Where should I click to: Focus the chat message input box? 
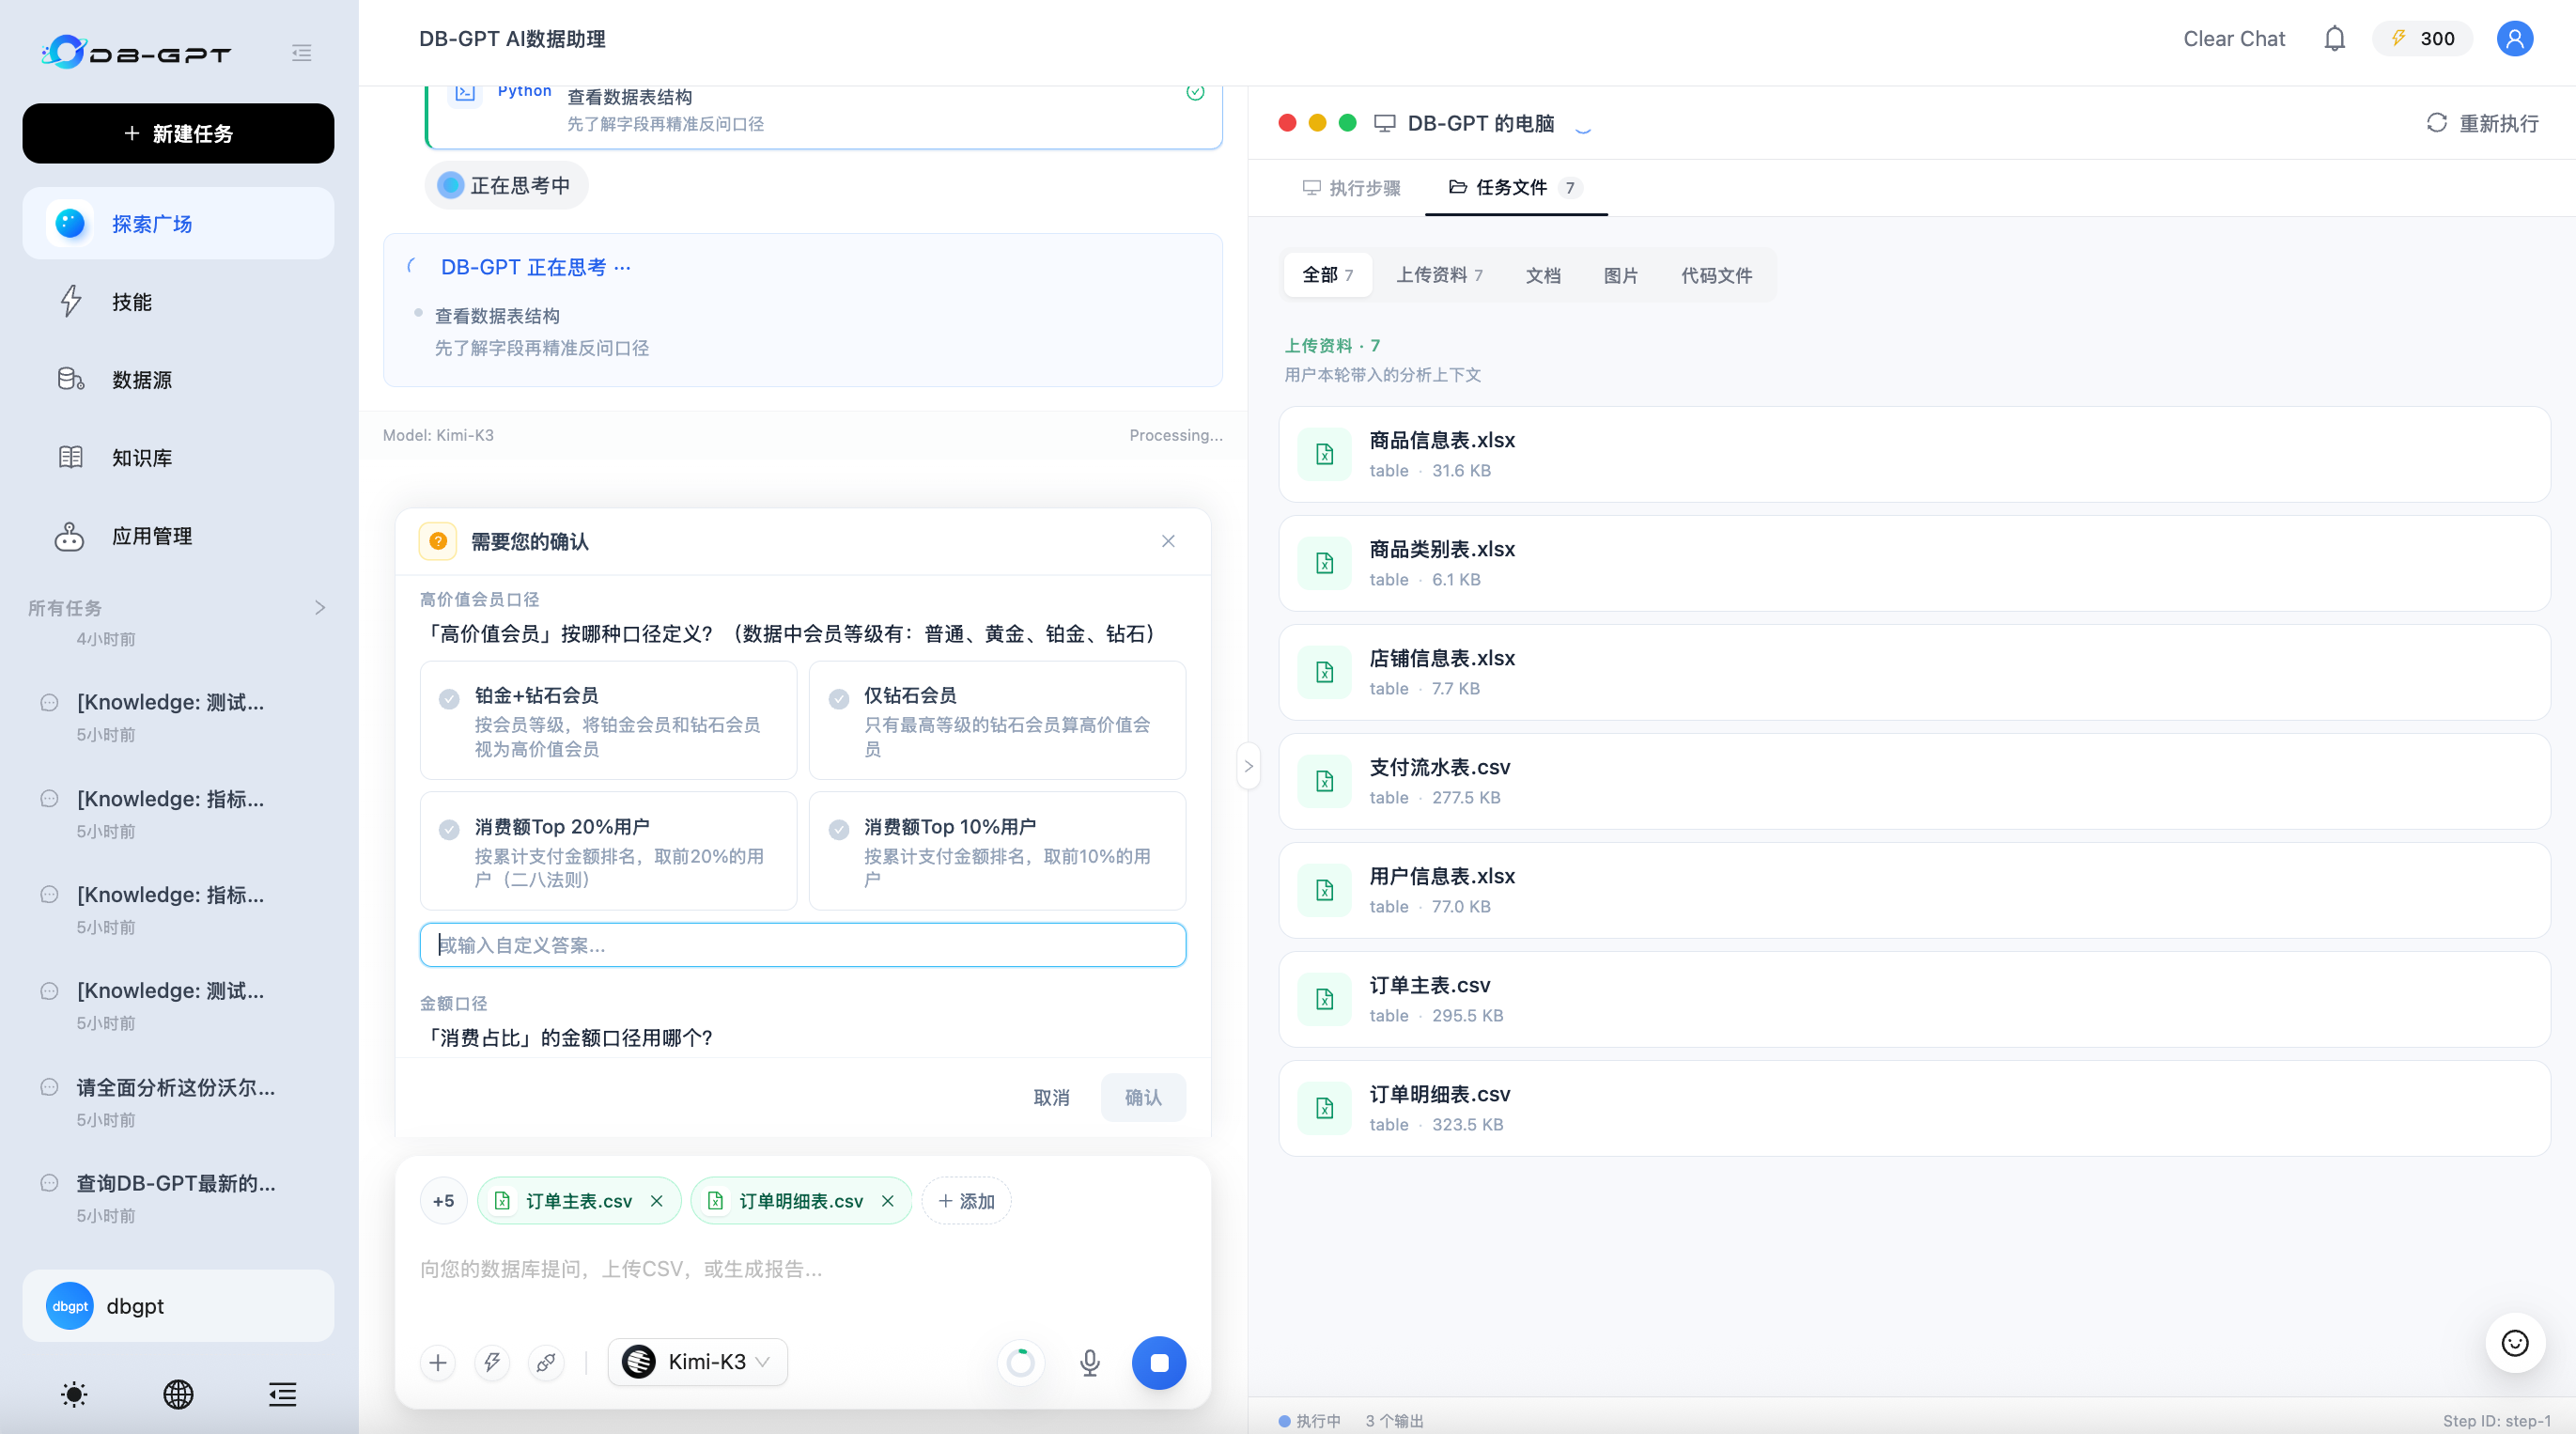coord(803,1269)
